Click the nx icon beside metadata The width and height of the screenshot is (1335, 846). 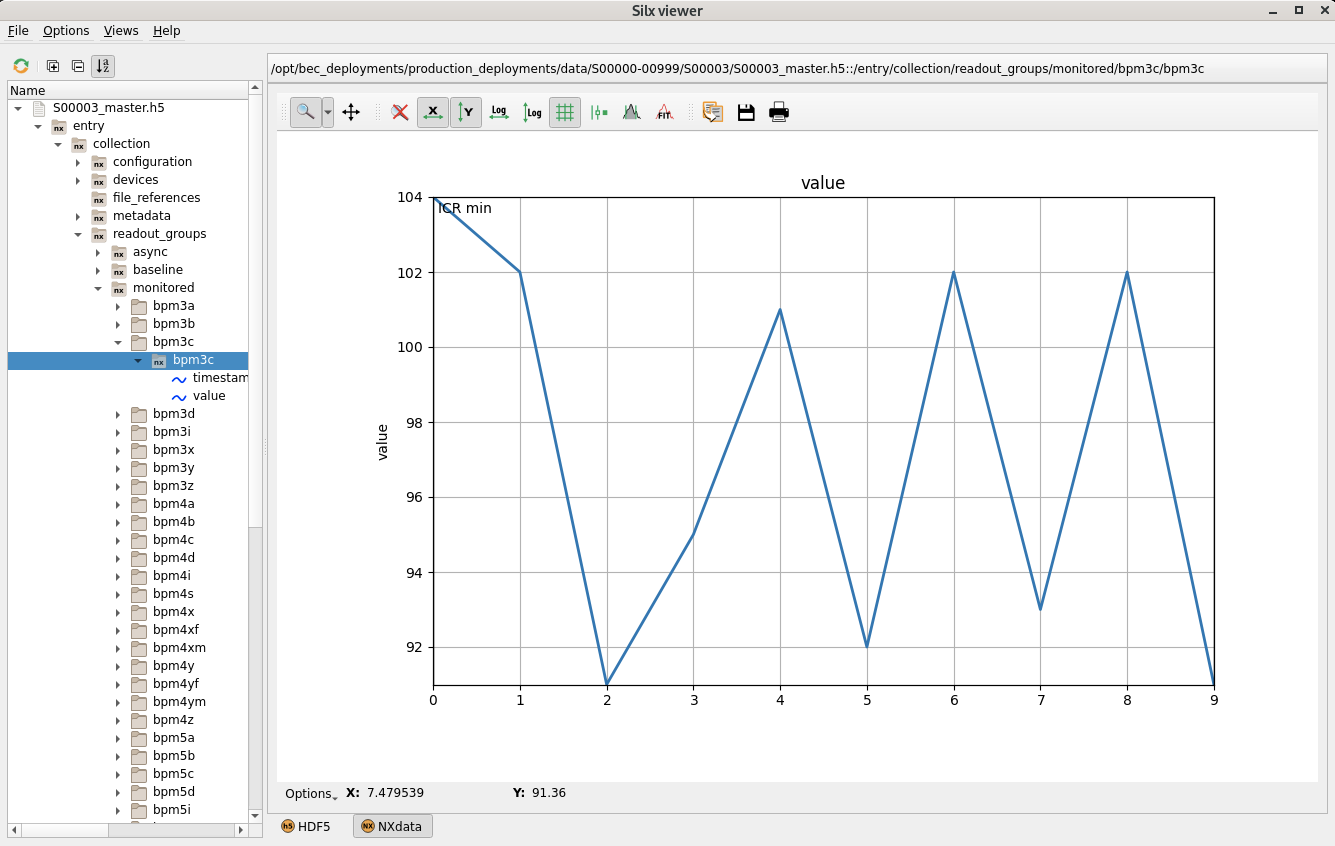(99, 216)
